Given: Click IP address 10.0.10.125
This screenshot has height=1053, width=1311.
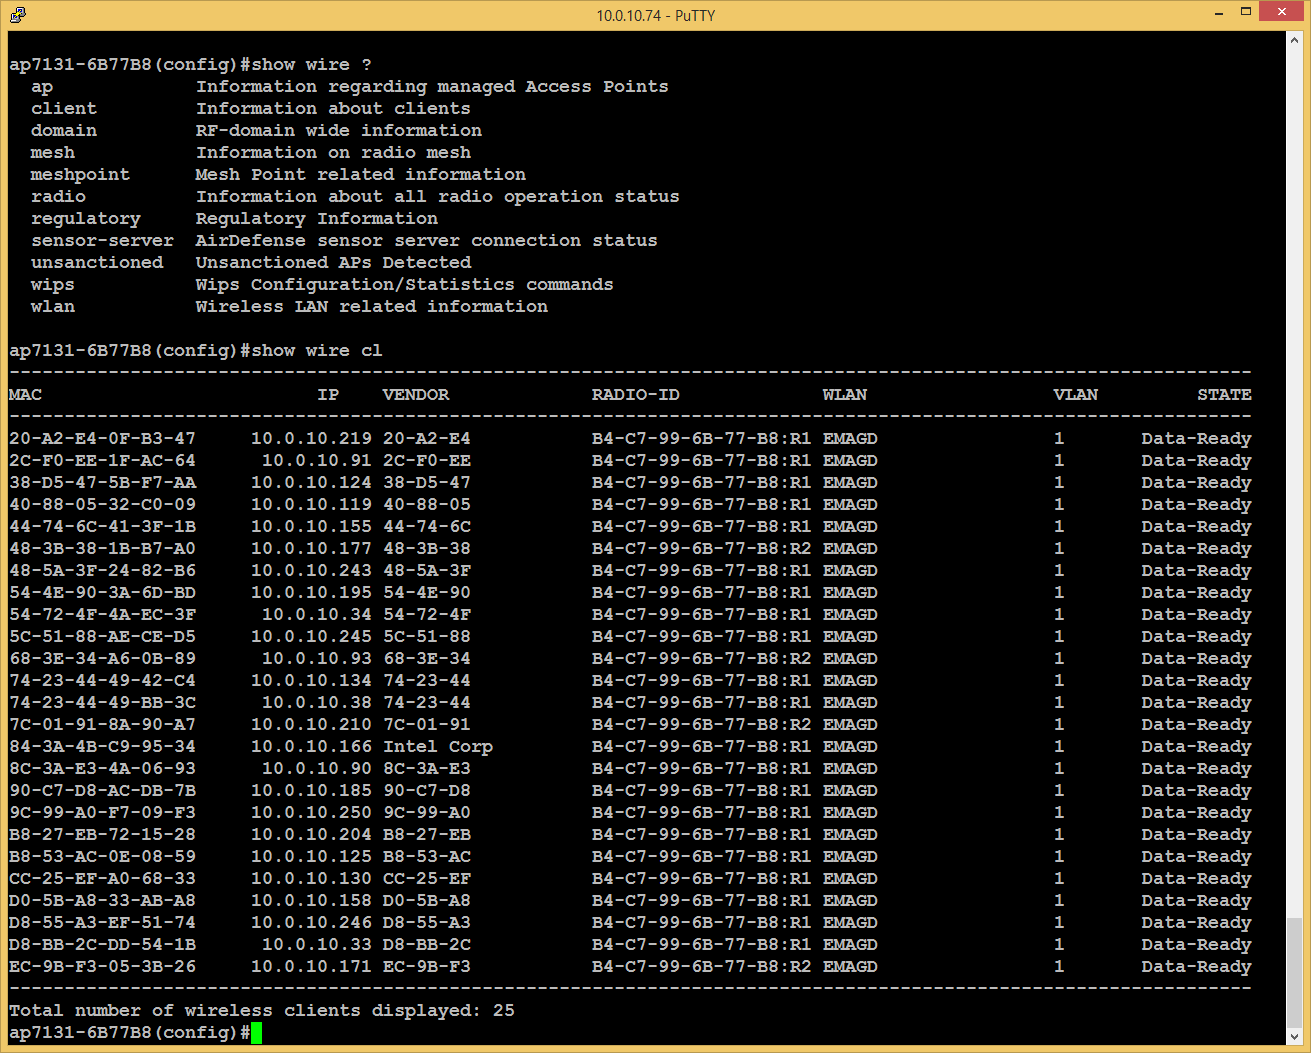Looking at the screenshot, I should pyautogui.click(x=311, y=857).
